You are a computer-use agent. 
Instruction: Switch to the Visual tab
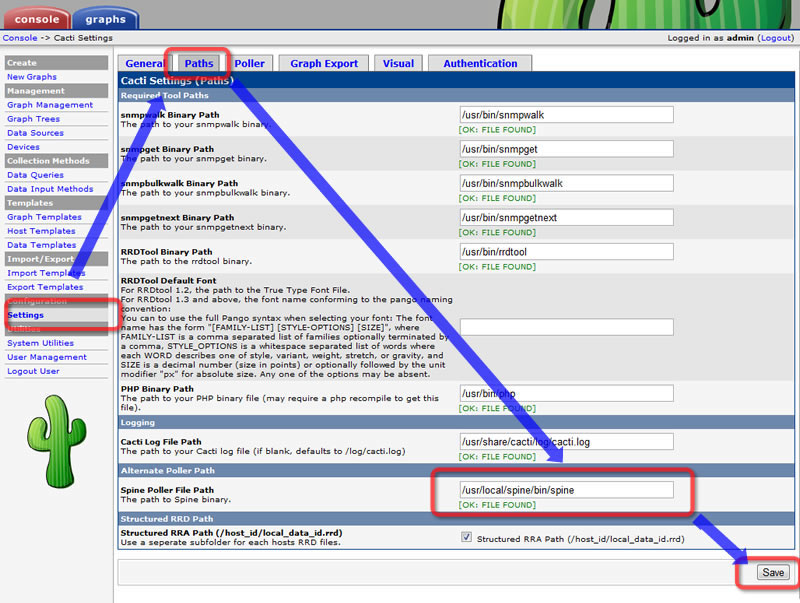point(398,63)
